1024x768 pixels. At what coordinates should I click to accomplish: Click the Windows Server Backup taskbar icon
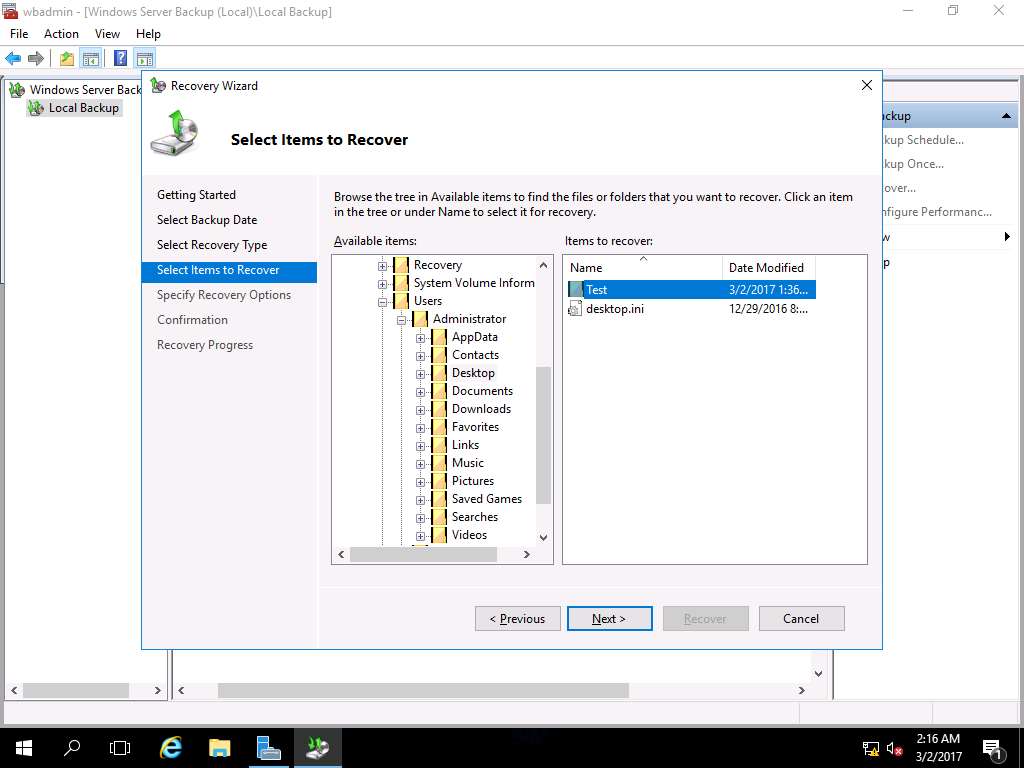point(317,748)
